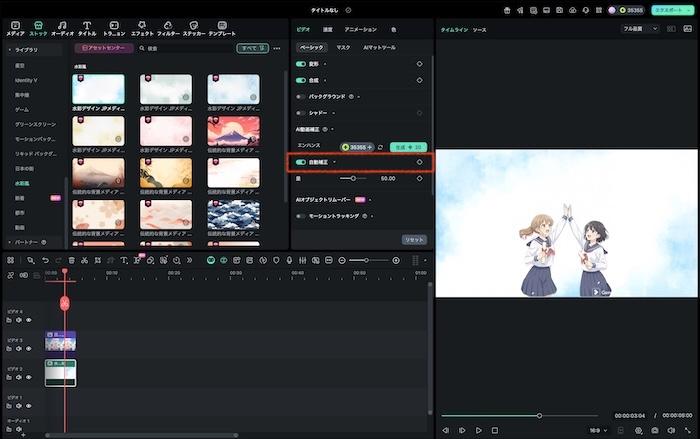Expand the 合成 section arrow
The height and width of the screenshot is (439, 700).
[x=325, y=80]
